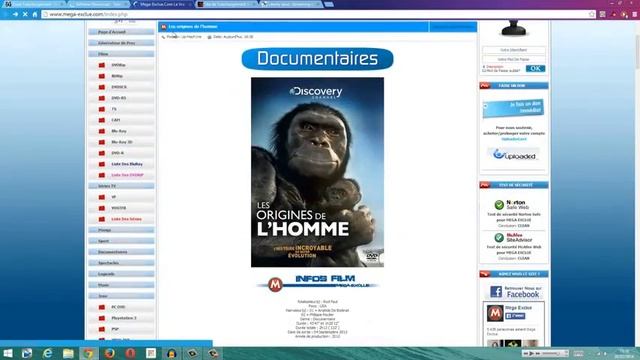Click the play button in bottom-right player
640x360 pixels.
531,353
